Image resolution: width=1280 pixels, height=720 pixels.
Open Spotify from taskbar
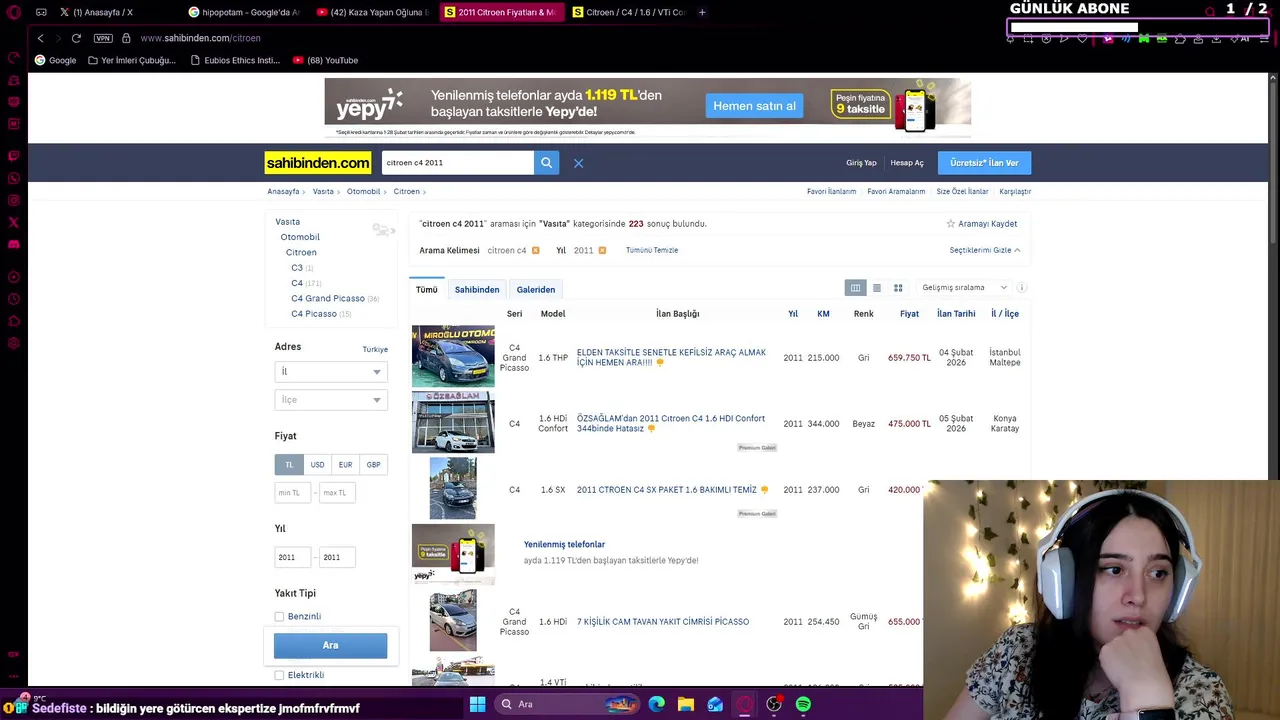point(803,704)
